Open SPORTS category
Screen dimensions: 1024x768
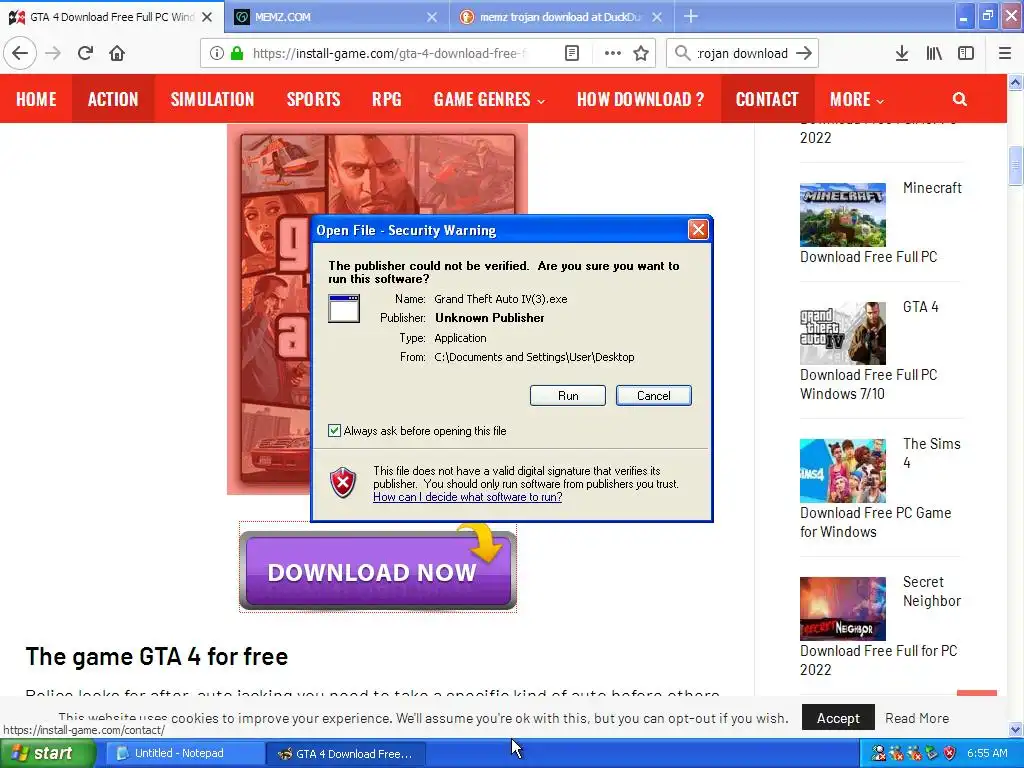tap(313, 99)
